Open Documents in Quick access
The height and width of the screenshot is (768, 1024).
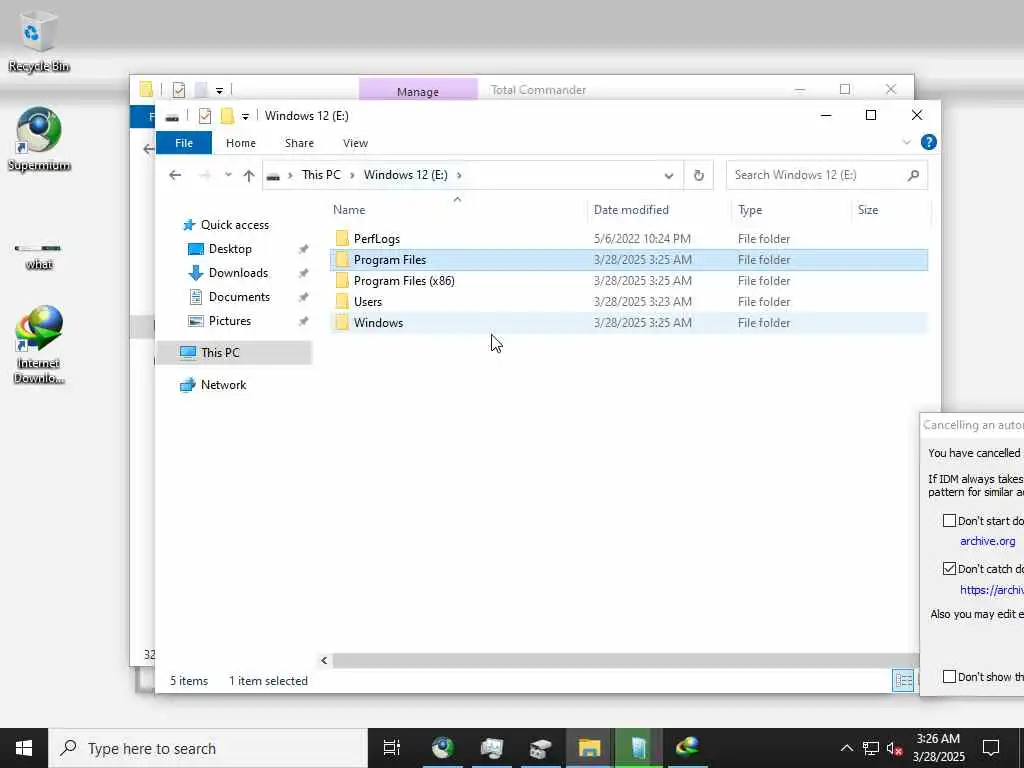pos(239,297)
